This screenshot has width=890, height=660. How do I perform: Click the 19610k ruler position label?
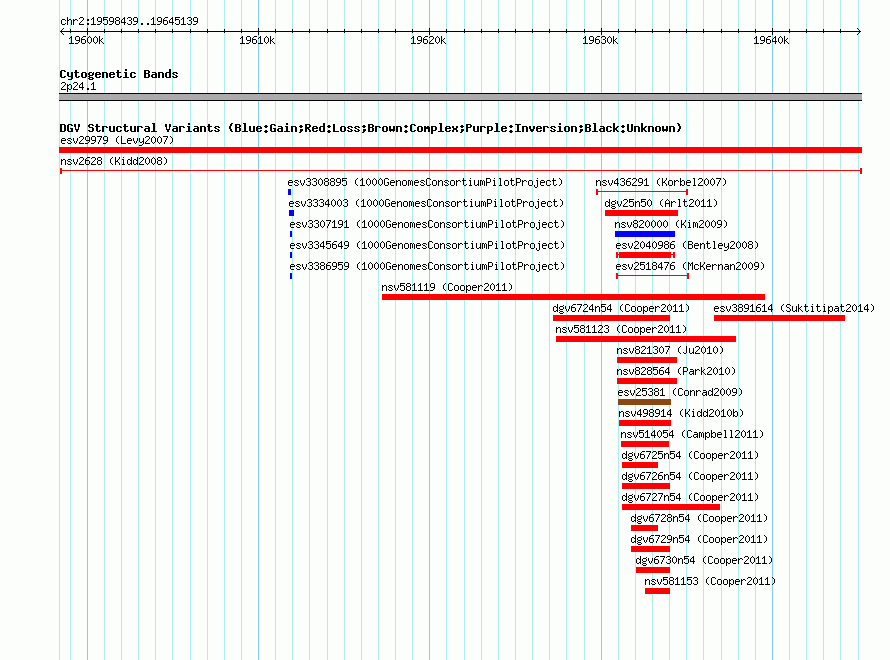(257, 40)
